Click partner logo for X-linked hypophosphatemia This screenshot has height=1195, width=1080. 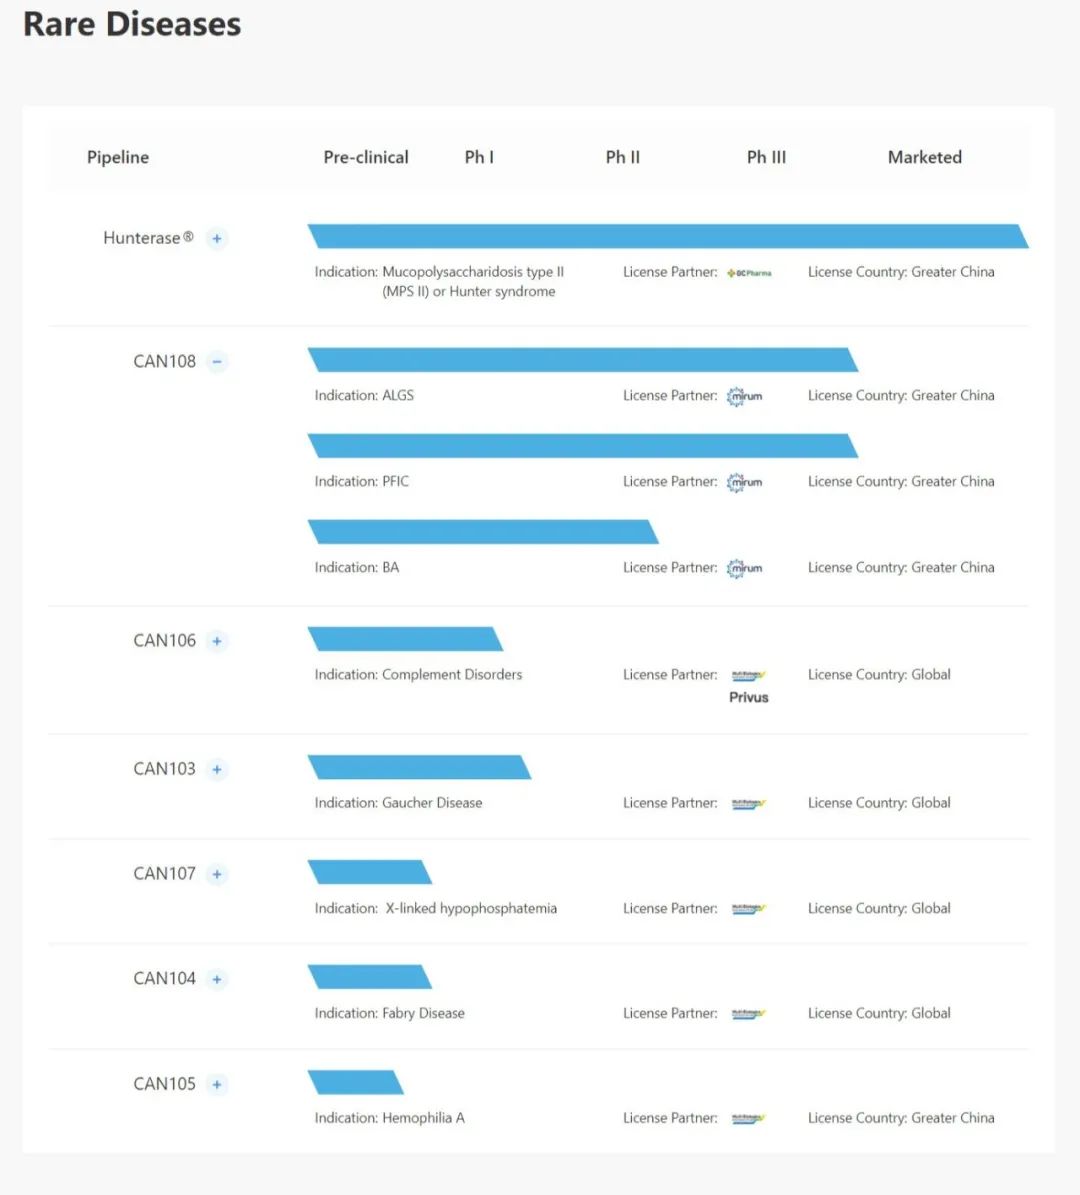(748, 909)
